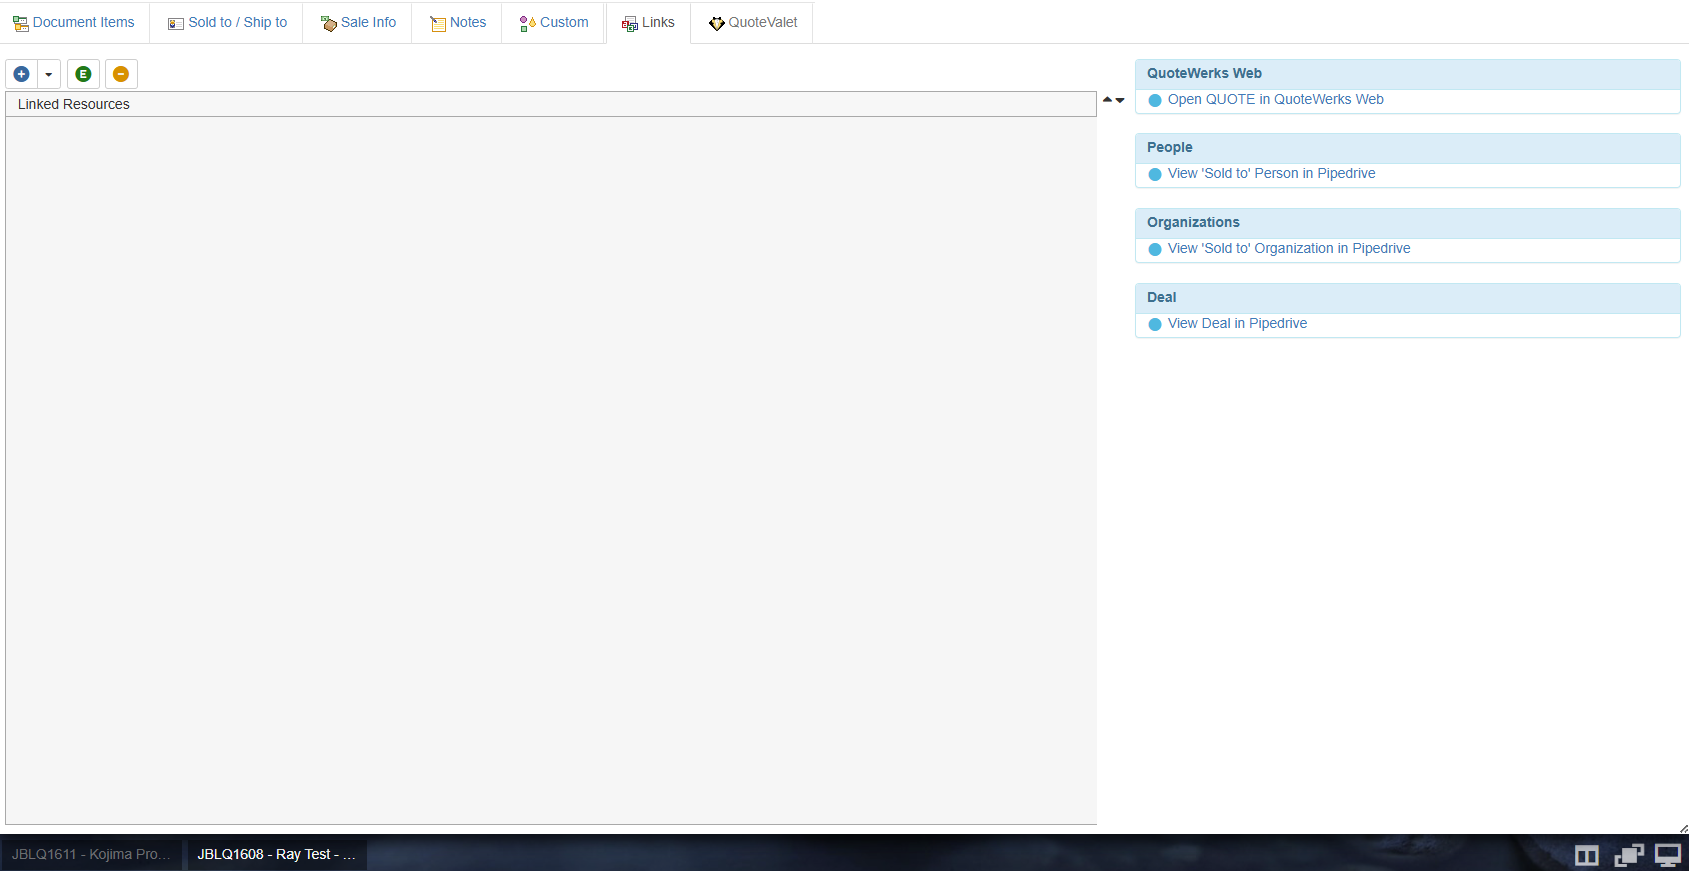This screenshot has width=1689, height=871.
Task: Open the Sale Info tab
Action: click(x=358, y=22)
